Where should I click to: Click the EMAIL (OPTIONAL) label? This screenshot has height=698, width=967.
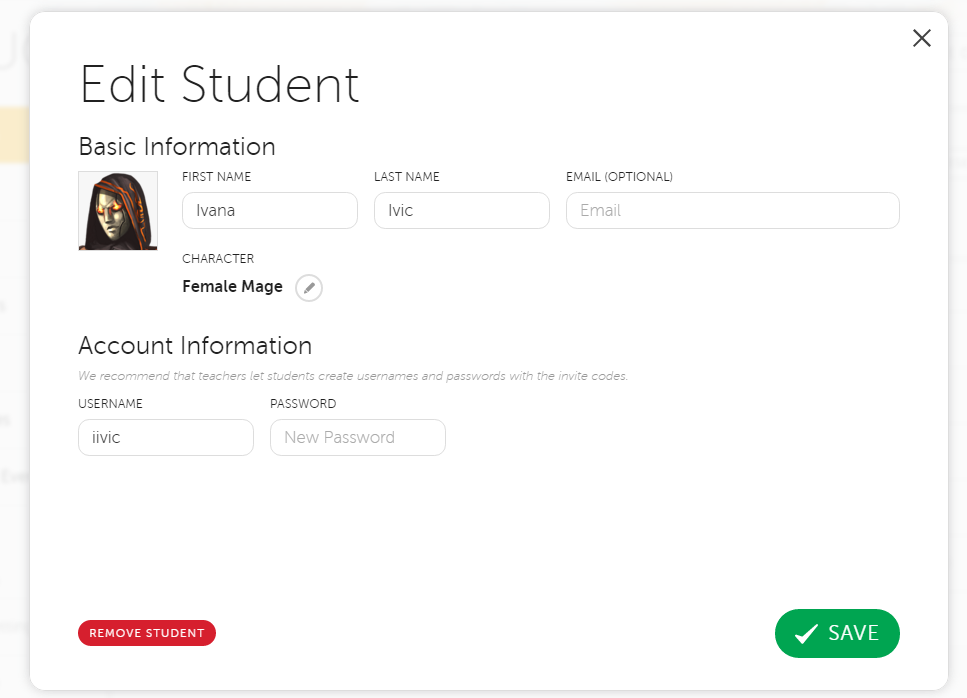[x=619, y=177]
